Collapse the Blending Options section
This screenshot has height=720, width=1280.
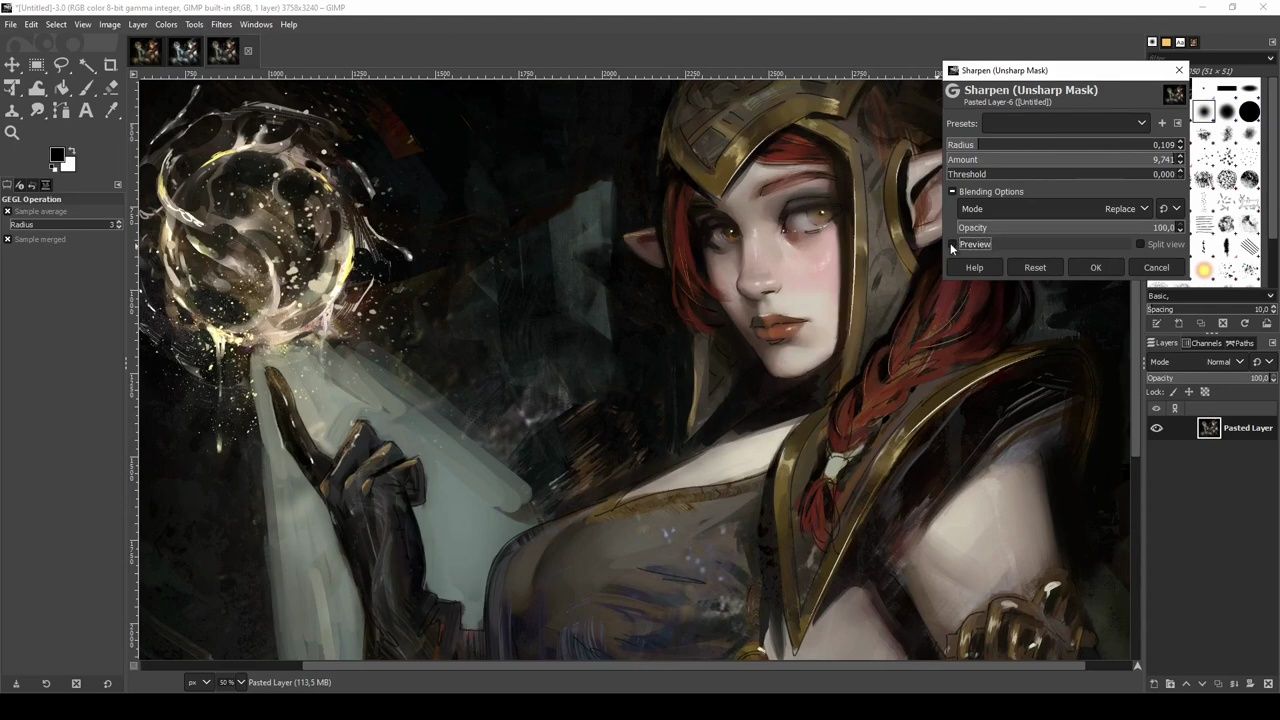(x=952, y=191)
